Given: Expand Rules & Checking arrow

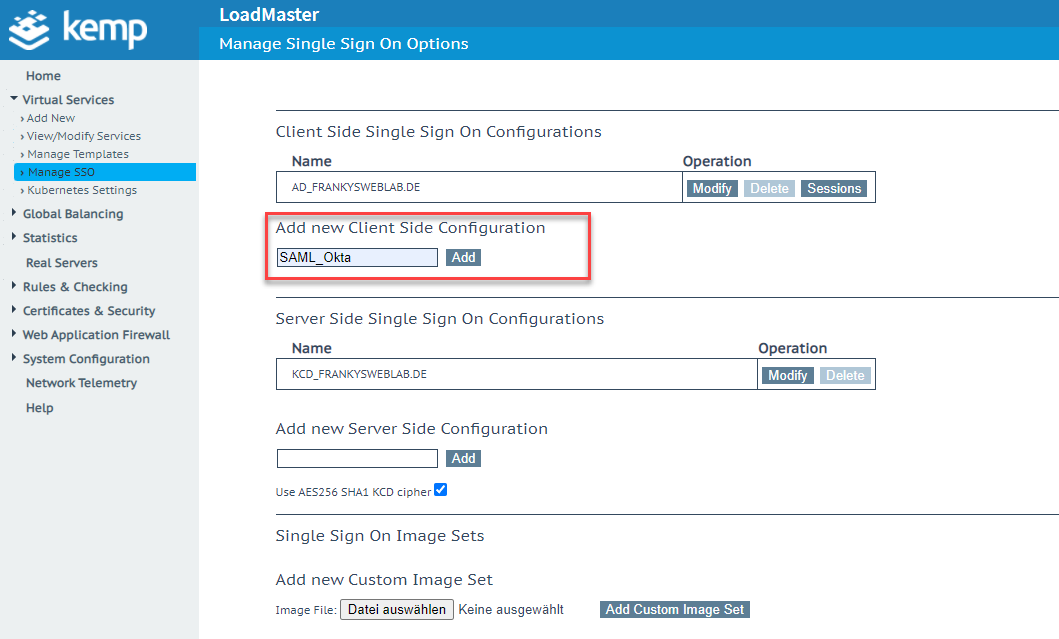Looking at the screenshot, I should tap(14, 286).
